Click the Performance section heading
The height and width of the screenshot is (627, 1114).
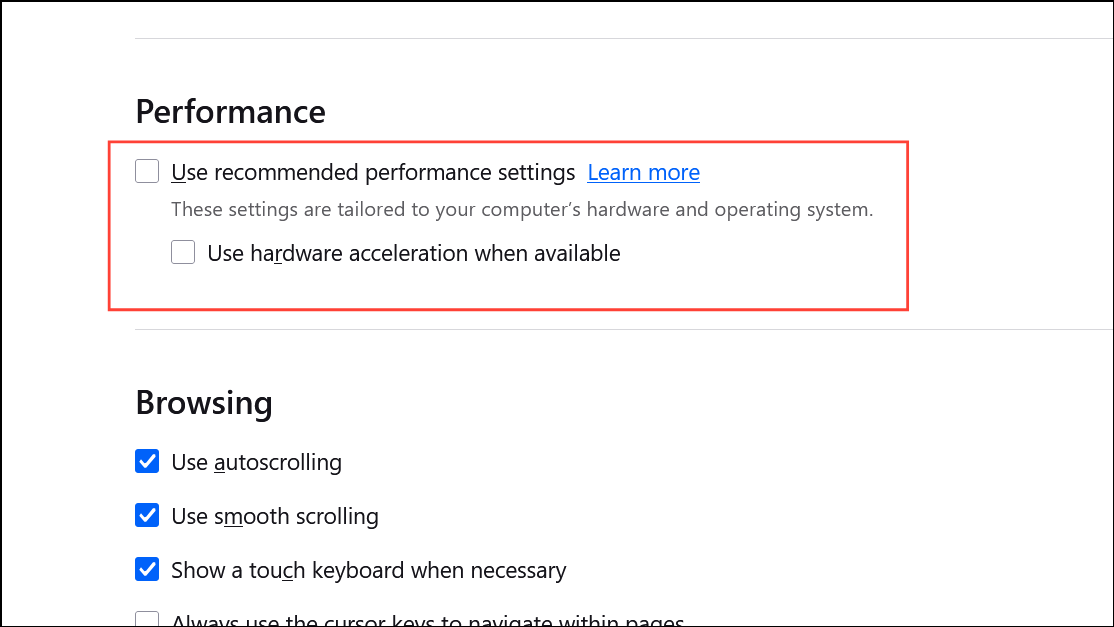[230, 111]
